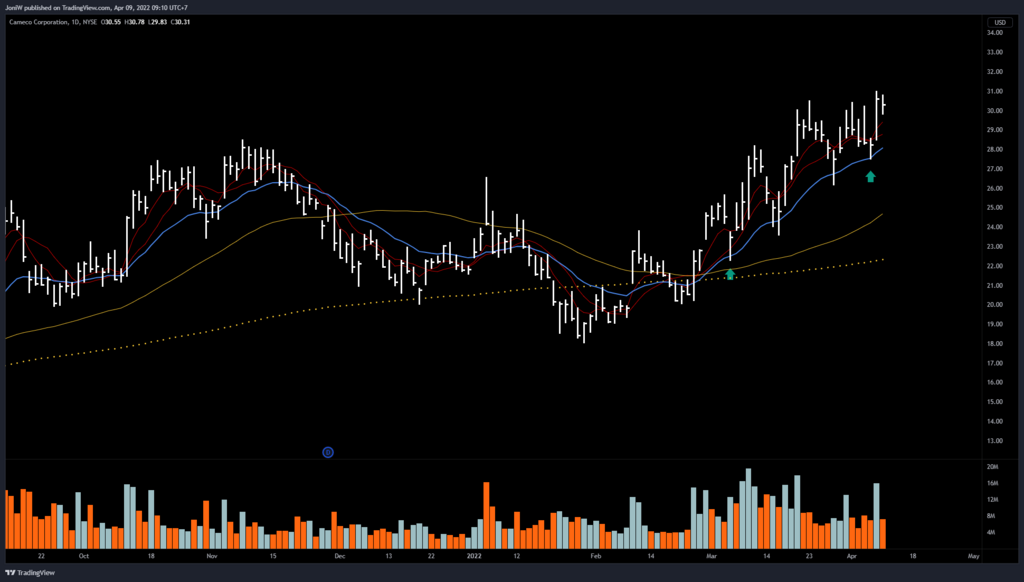Click the 34.00 price scale label
This screenshot has height=582, width=1024.
[995, 33]
